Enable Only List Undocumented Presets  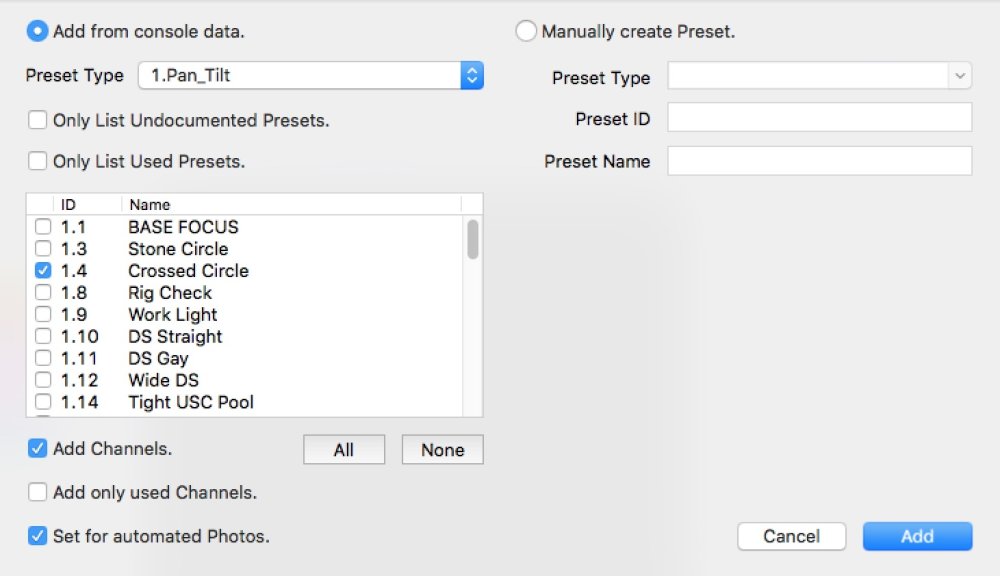click(x=37, y=118)
